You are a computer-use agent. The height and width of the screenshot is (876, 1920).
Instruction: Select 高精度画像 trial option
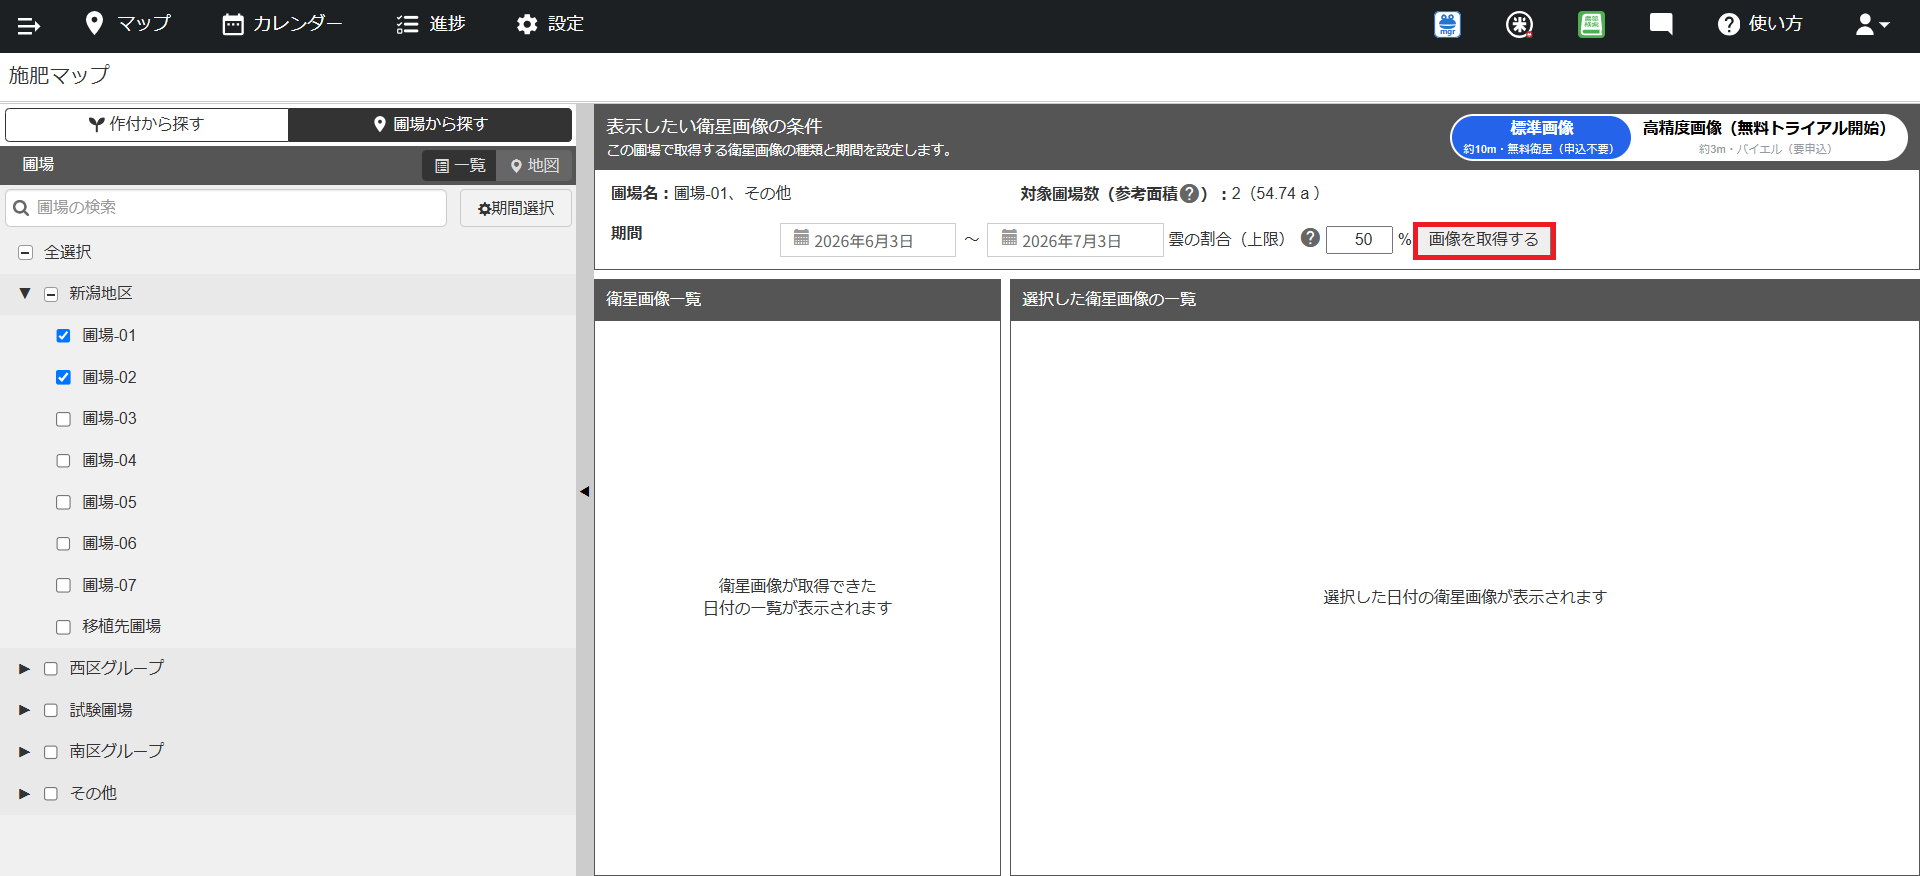coord(1765,137)
